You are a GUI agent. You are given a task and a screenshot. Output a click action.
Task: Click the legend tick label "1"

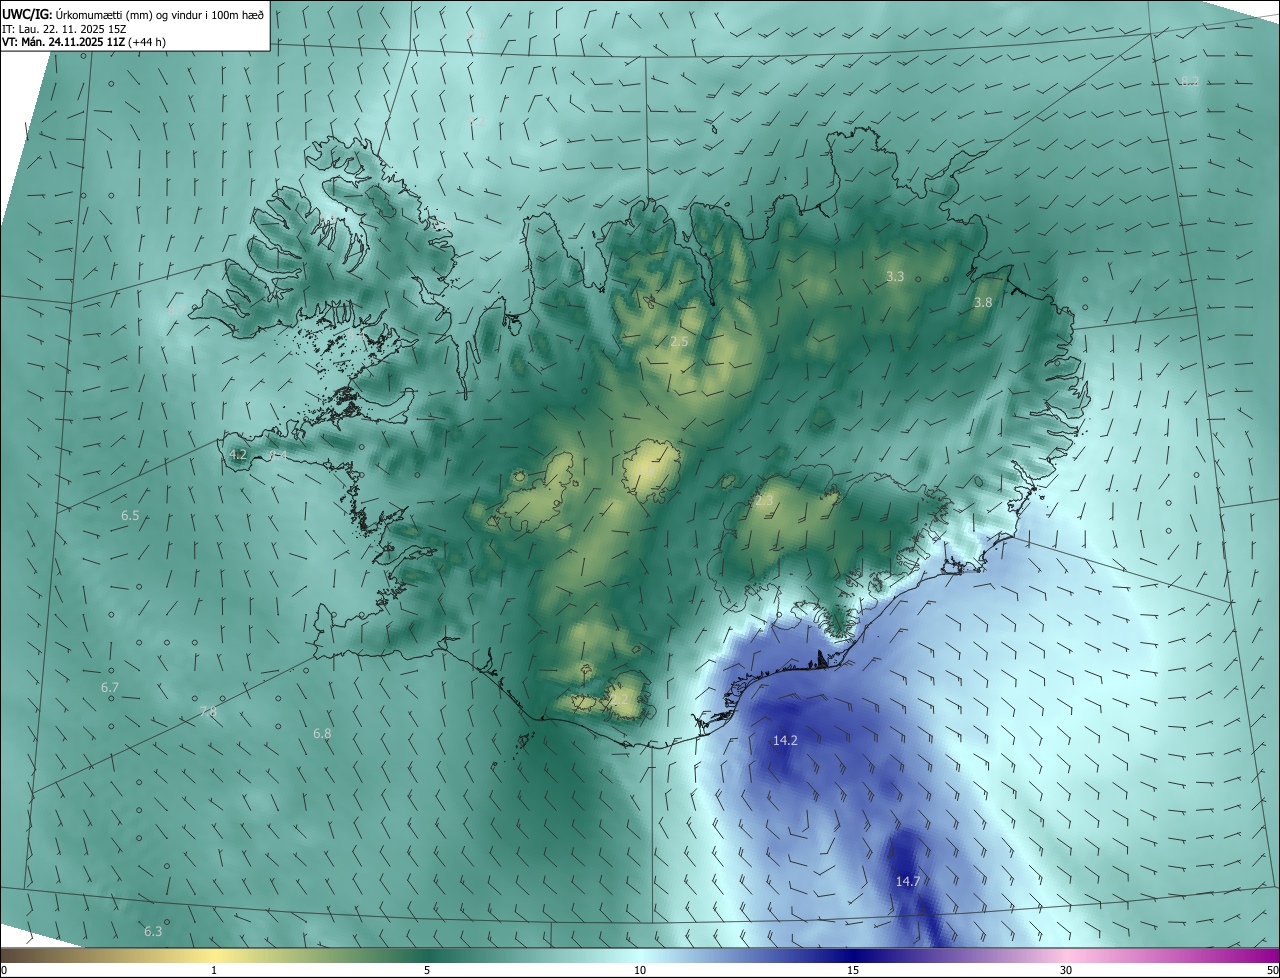point(214,970)
